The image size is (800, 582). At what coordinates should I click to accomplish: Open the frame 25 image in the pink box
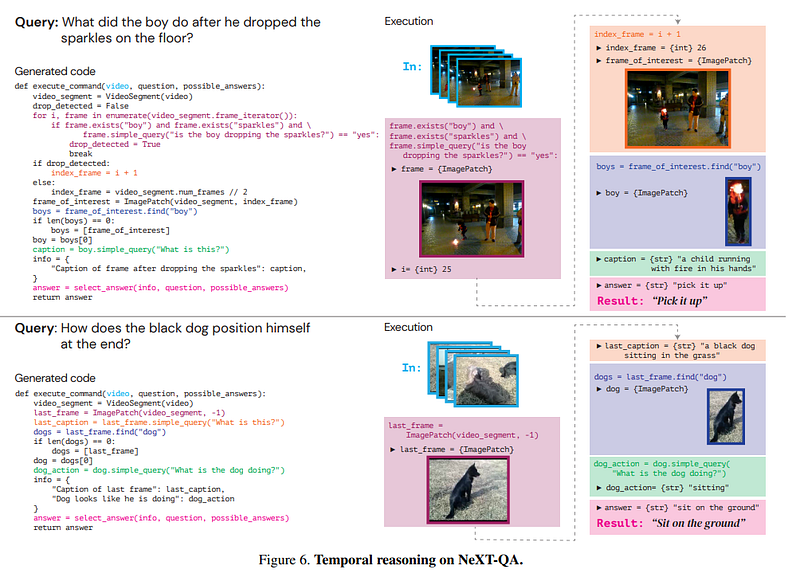click(471, 219)
